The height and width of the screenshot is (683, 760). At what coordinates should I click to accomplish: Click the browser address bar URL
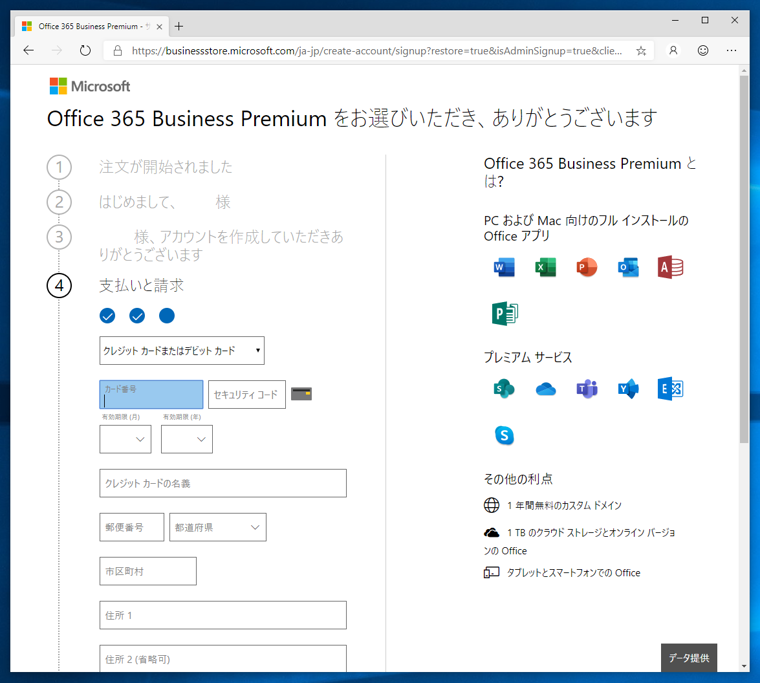click(377, 51)
